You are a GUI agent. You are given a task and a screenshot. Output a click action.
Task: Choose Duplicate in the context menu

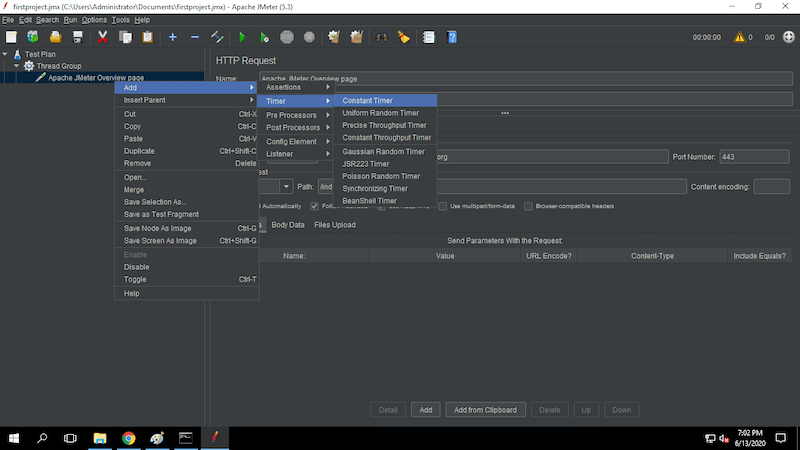(186, 151)
